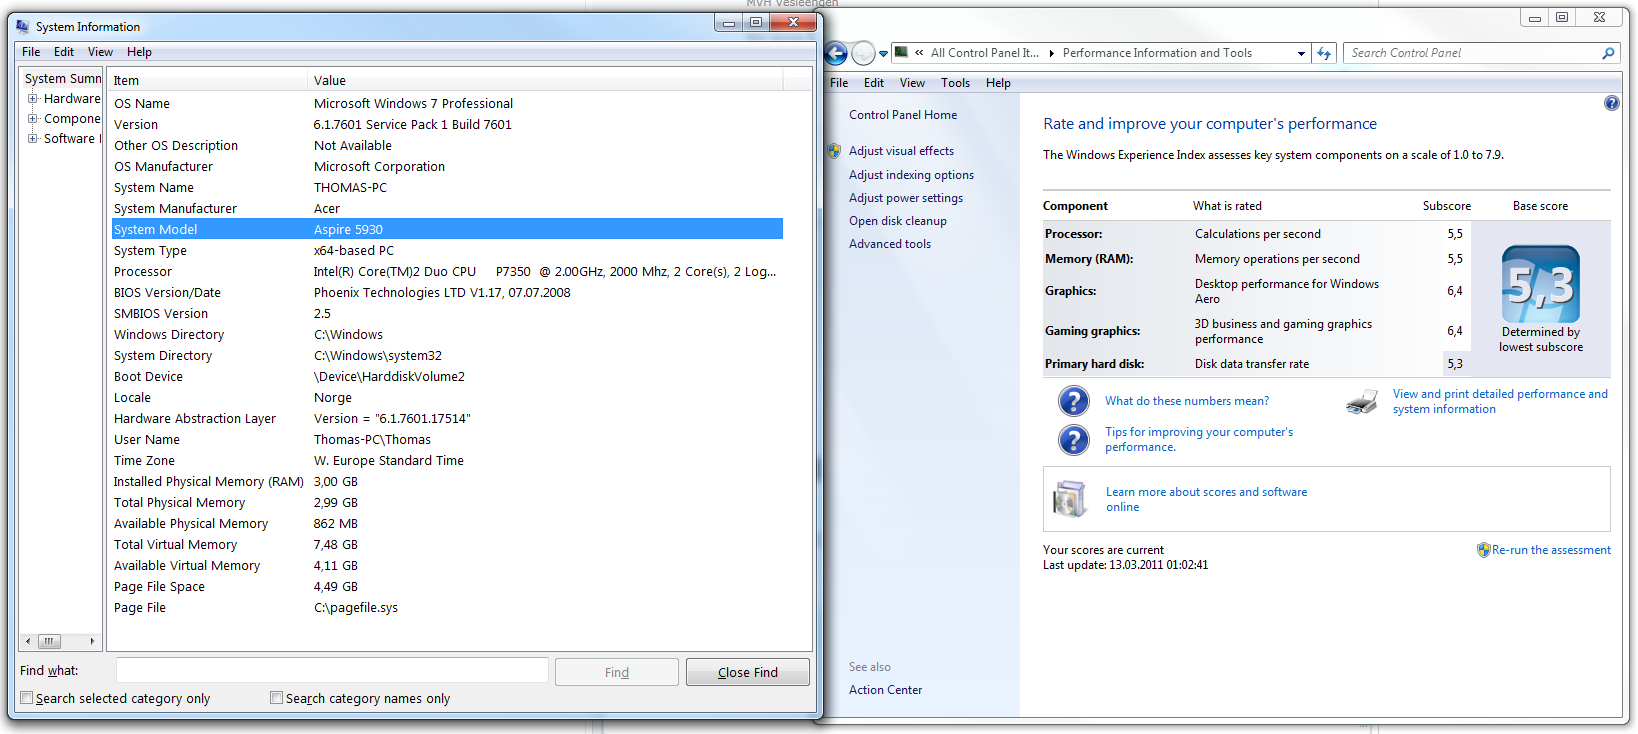Click Performance Information and Tools breadcrumb

1157,53
